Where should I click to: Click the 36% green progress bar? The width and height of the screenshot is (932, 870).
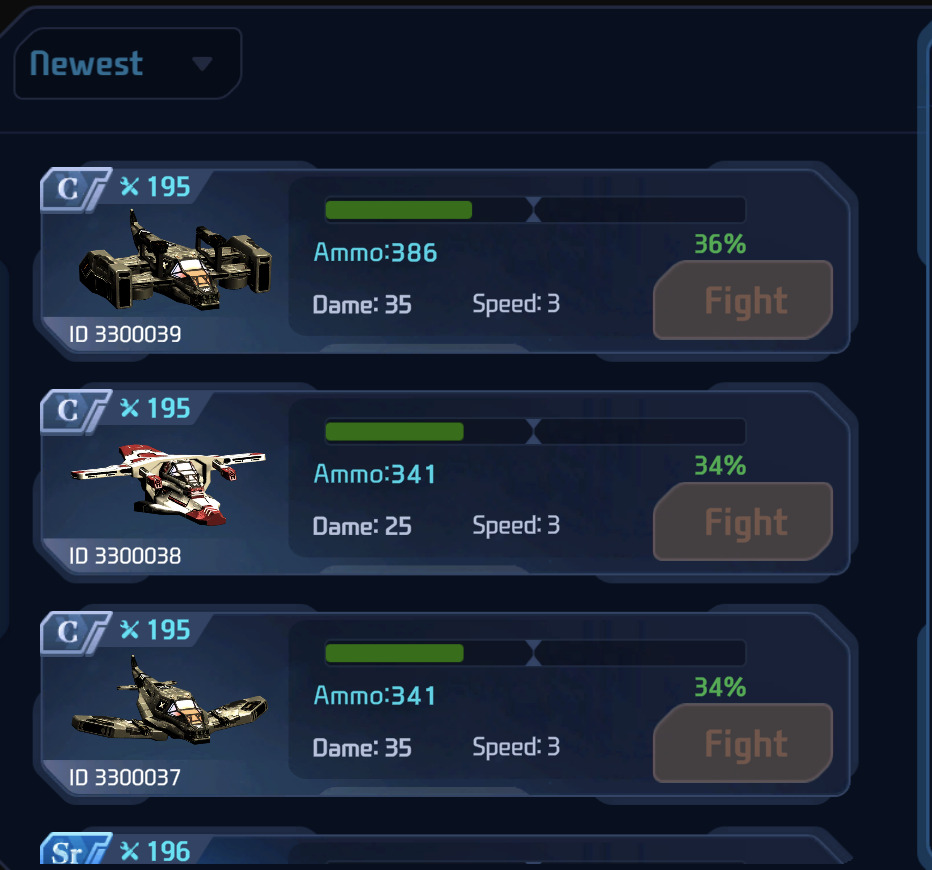pos(535,210)
